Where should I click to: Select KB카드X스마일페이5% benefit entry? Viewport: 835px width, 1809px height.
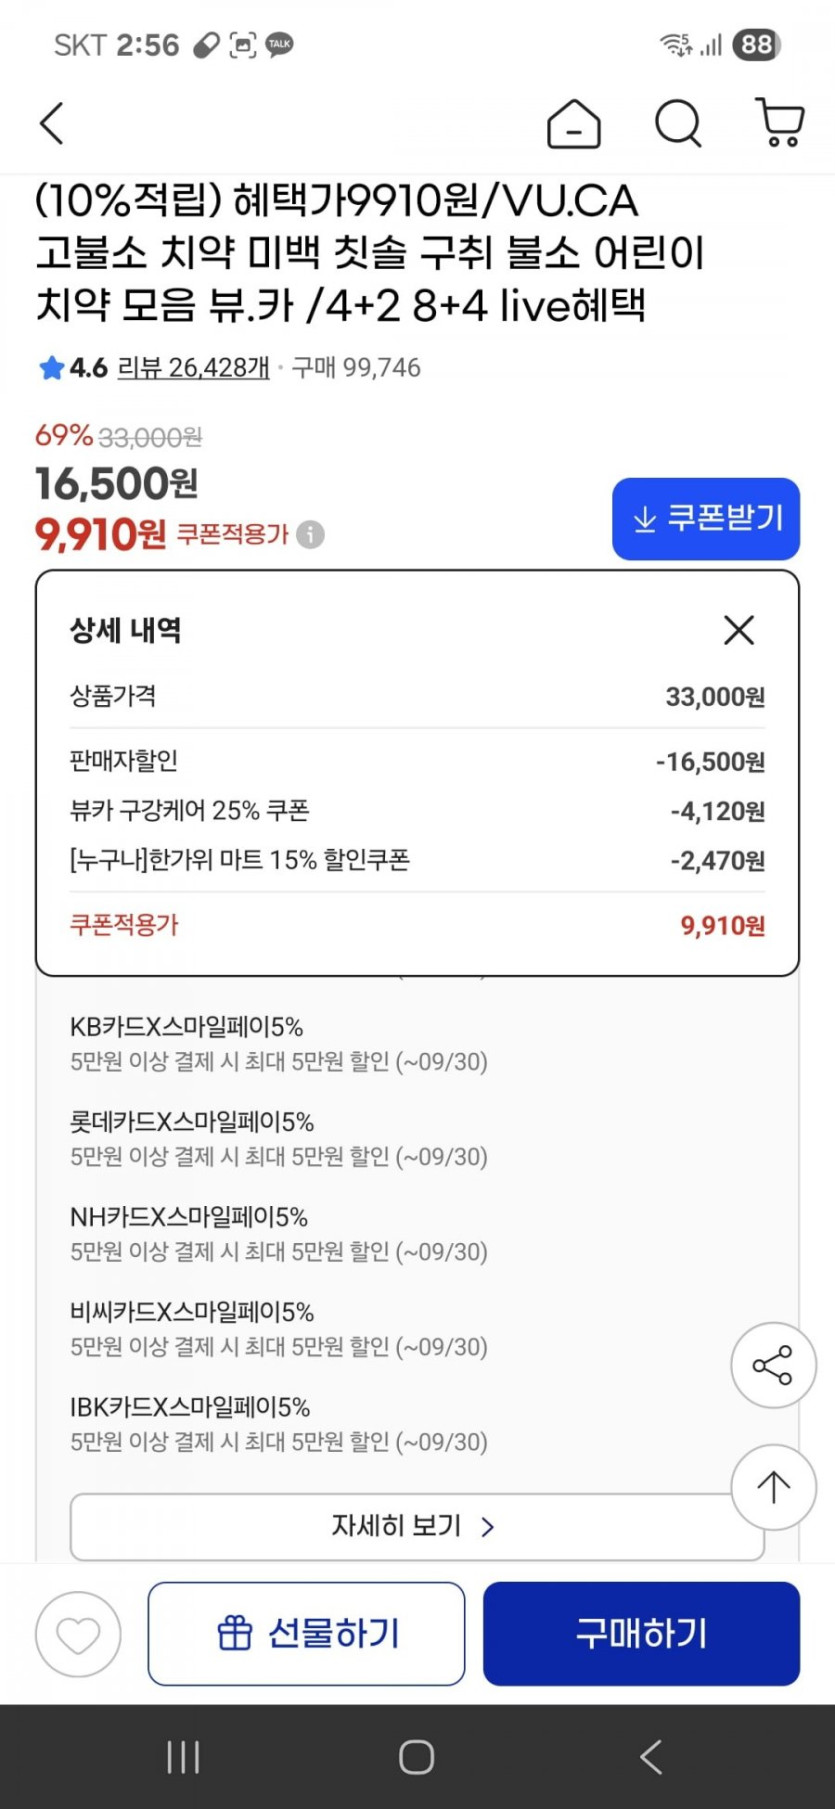click(x=186, y=1027)
